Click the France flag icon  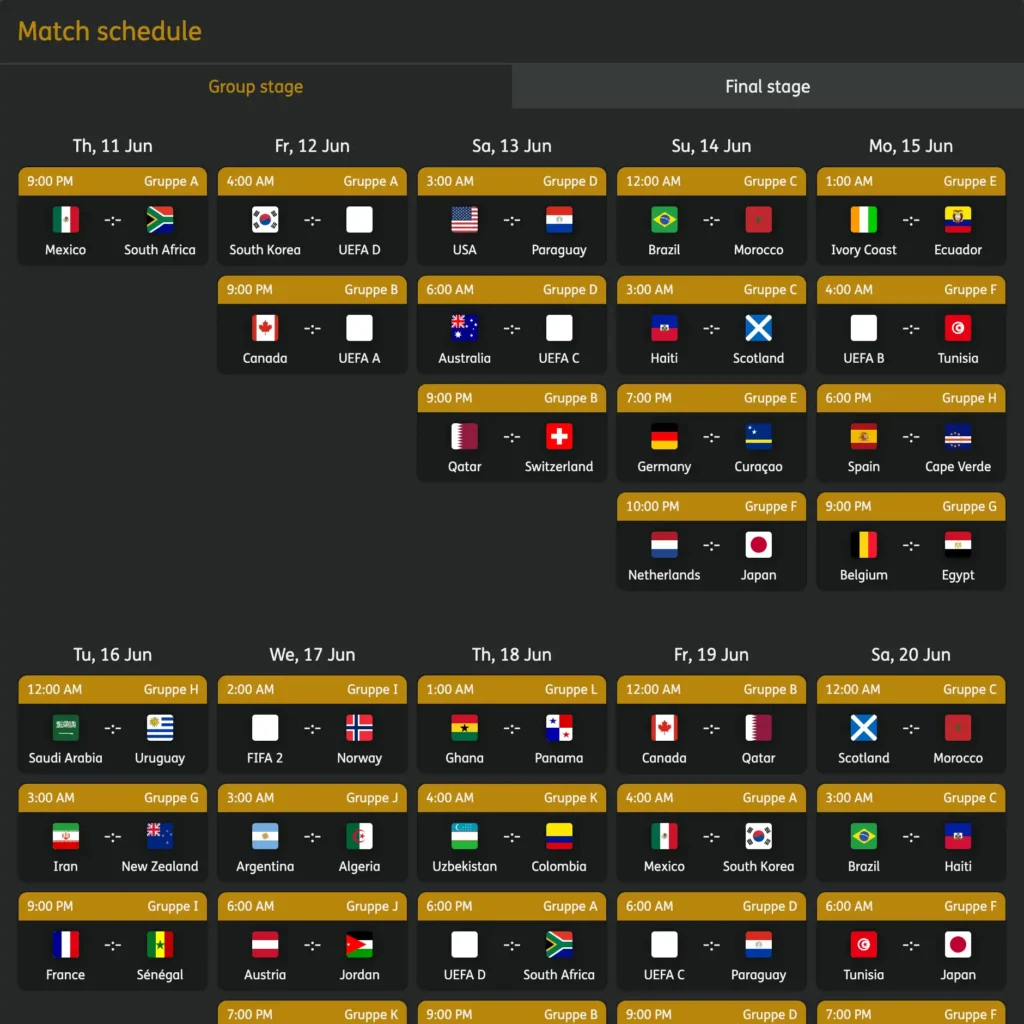click(66, 944)
